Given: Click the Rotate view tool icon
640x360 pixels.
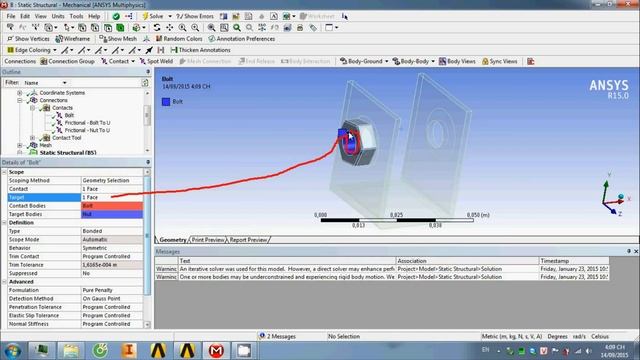Looking at the screenshot, I should coord(157,28).
